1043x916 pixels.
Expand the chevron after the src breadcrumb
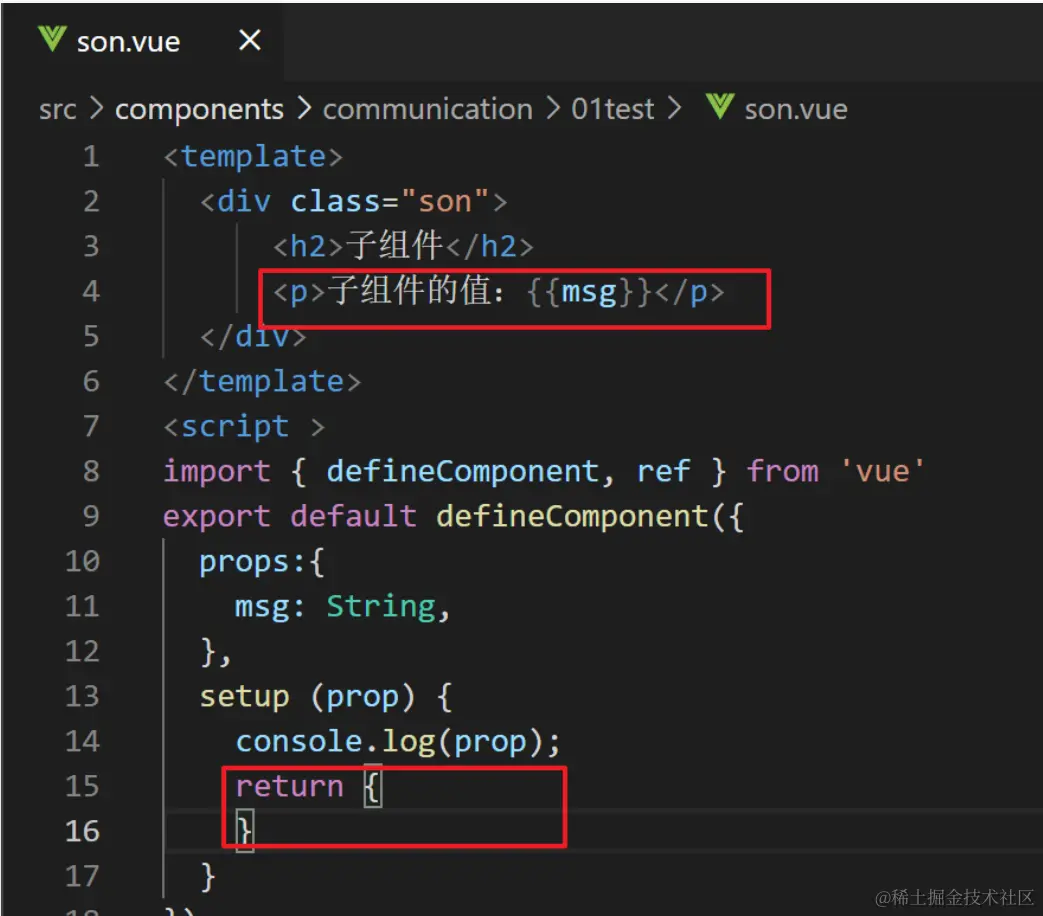(96, 109)
